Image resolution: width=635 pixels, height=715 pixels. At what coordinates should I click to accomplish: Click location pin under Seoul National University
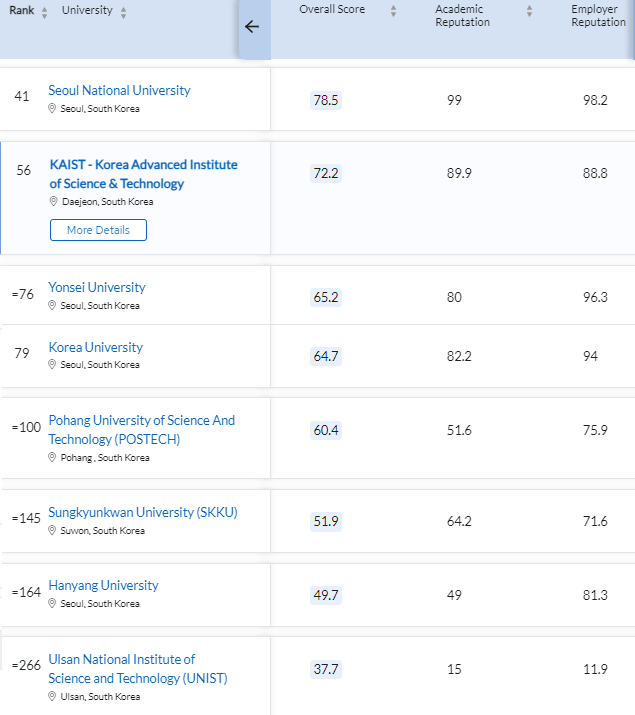pyautogui.click(x=52, y=108)
